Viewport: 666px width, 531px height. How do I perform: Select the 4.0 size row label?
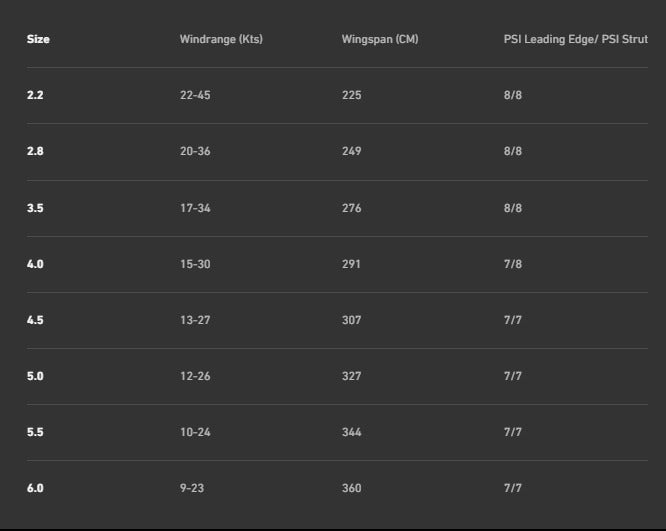tap(35, 264)
